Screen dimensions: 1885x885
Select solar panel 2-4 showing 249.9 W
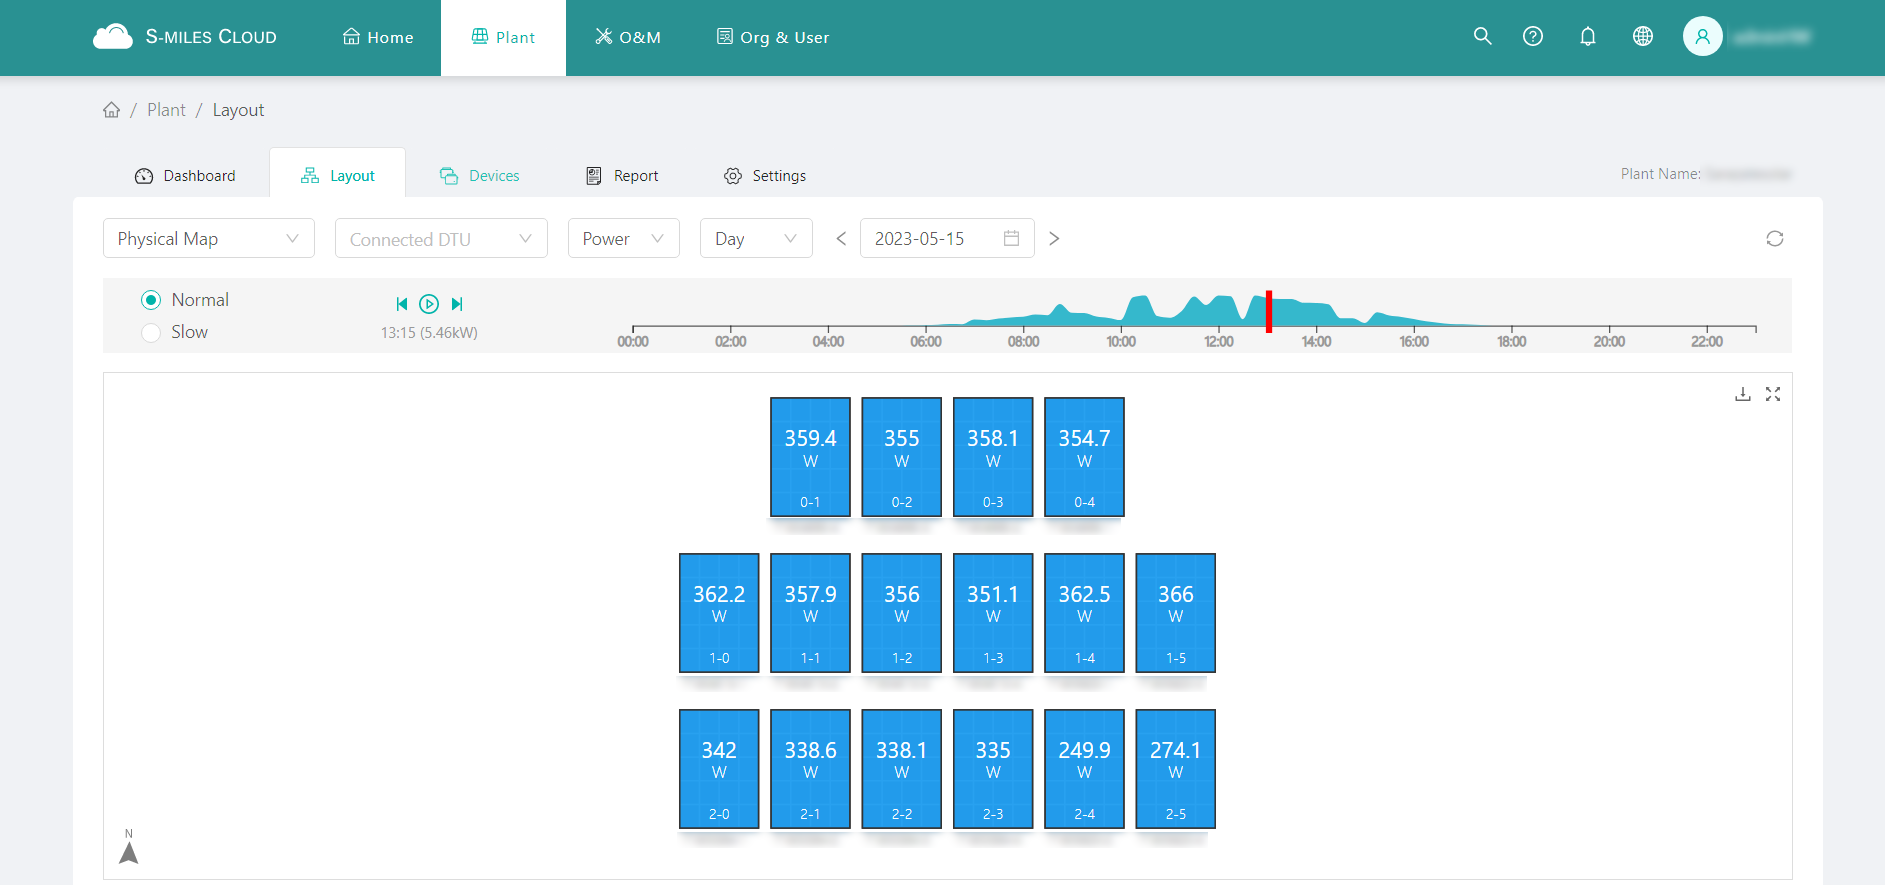(1084, 768)
